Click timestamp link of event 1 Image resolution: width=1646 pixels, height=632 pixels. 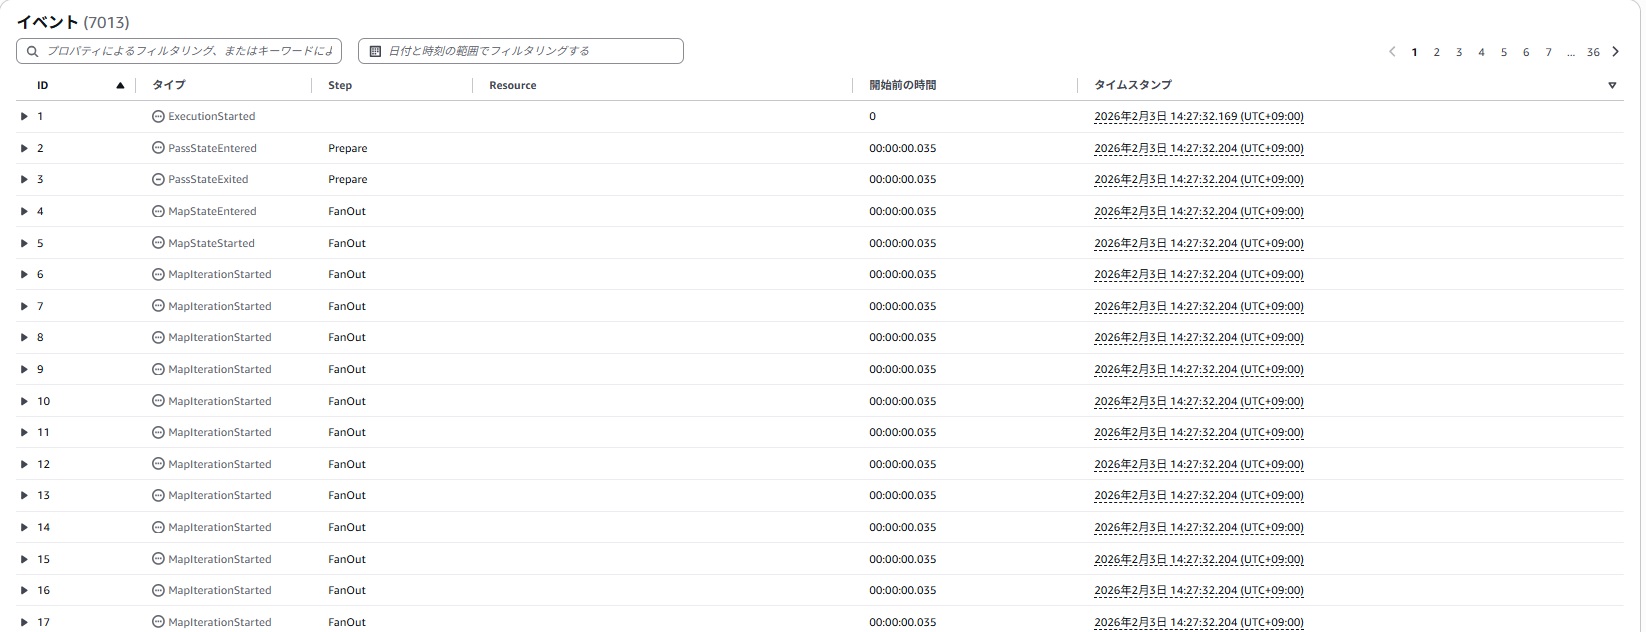pyautogui.click(x=1198, y=117)
